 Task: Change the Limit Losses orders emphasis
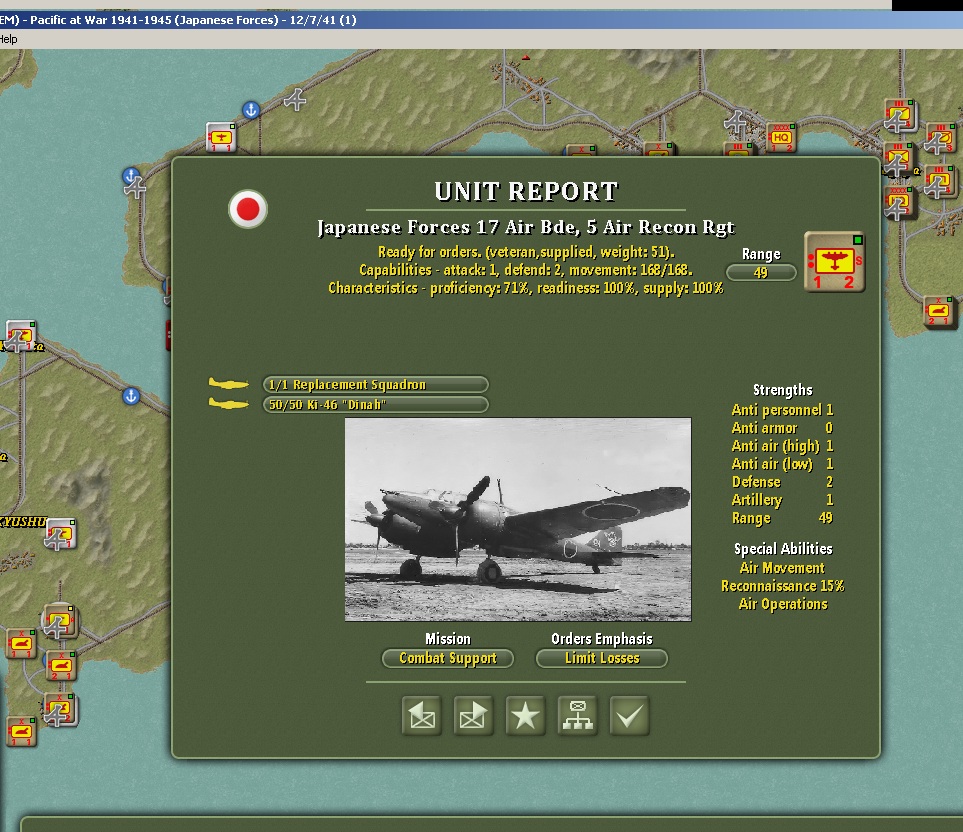click(601, 658)
